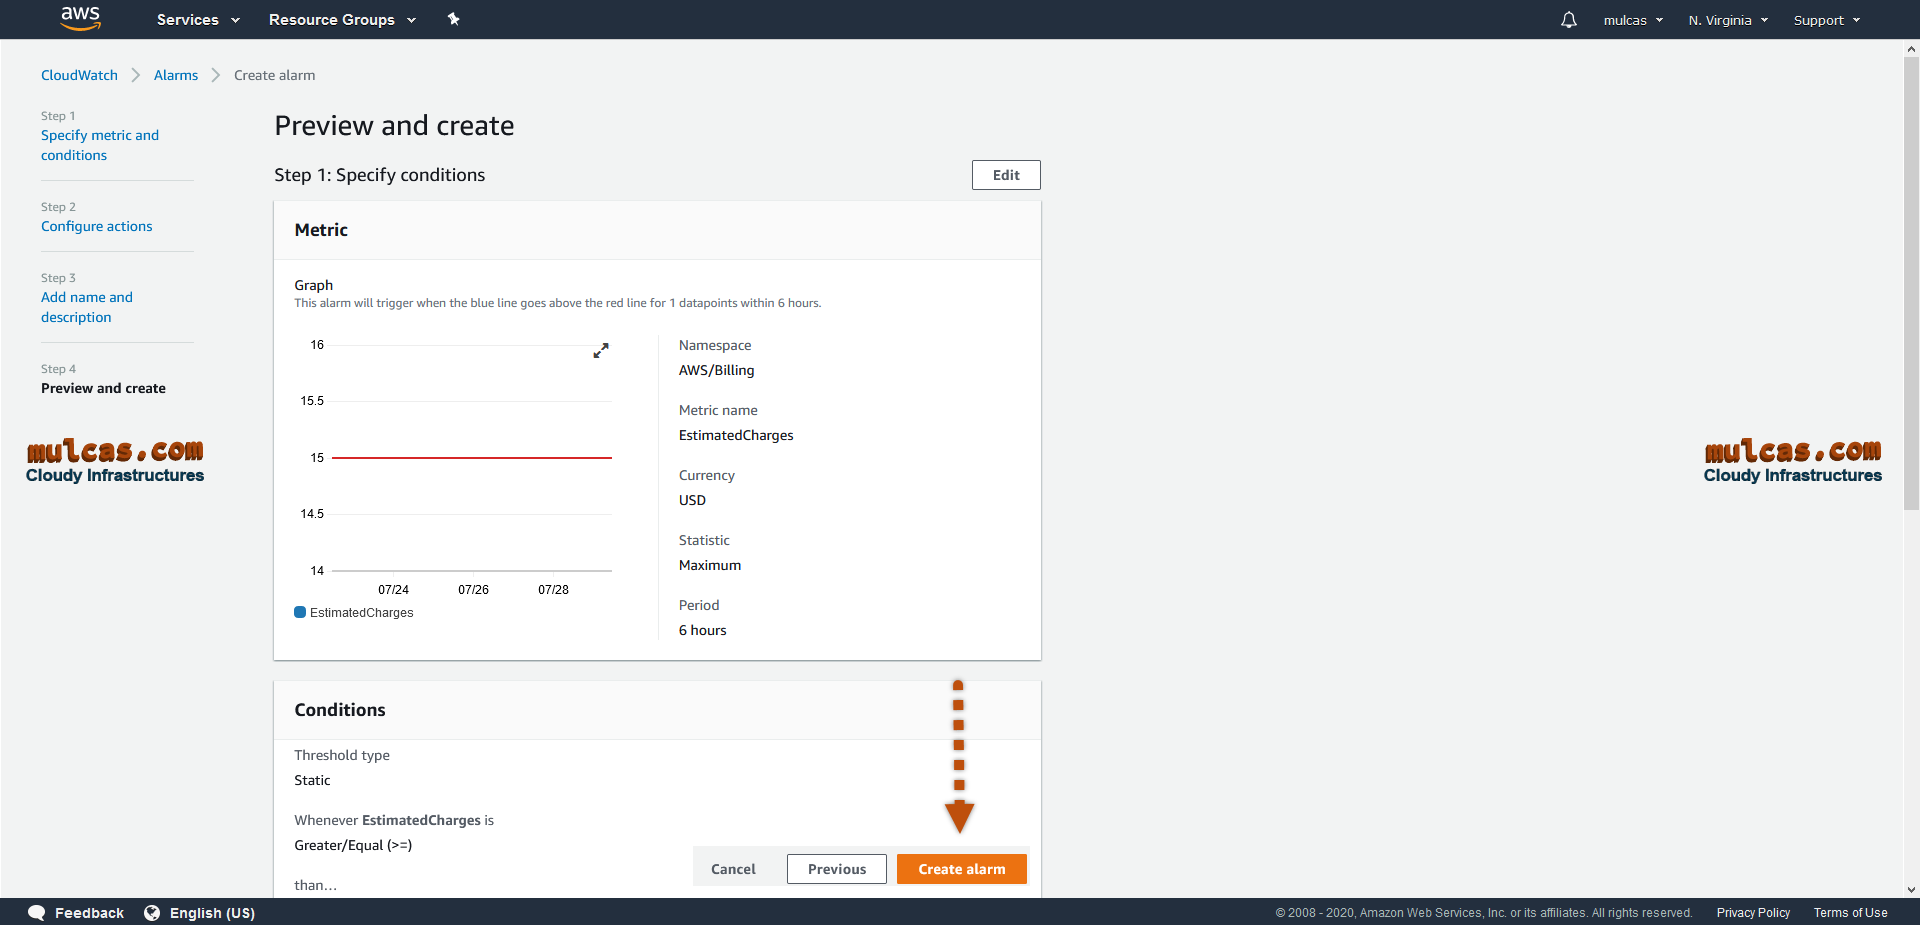Open the notifications bell
Screen dimensions: 1920x925
coord(1568,20)
